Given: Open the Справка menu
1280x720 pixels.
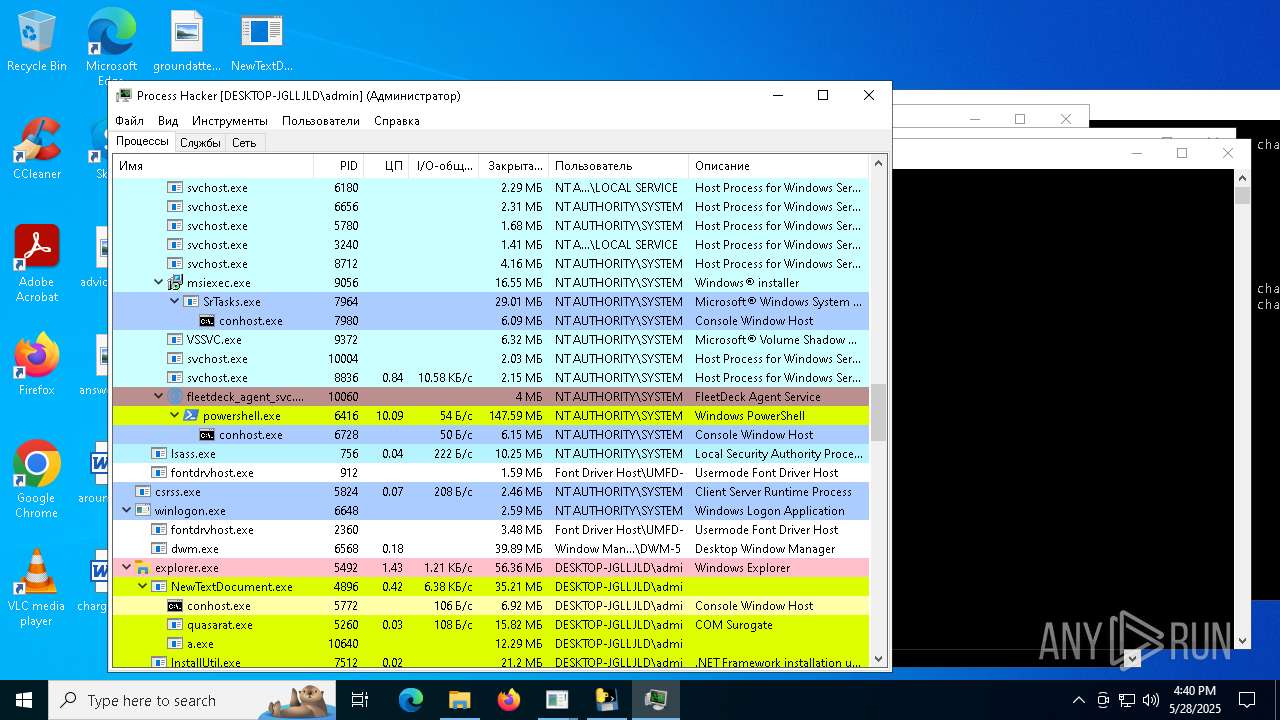Looking at the screenshot, I should tap(397, 121).
